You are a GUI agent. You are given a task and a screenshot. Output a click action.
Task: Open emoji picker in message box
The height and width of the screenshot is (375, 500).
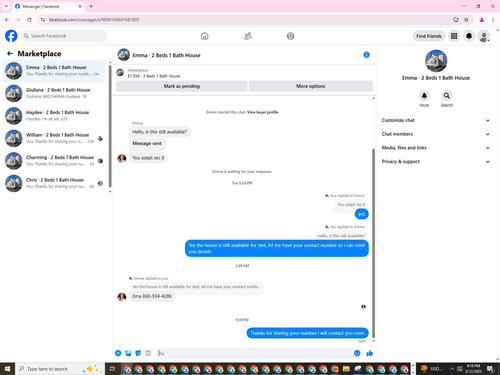pyautogui.click(x=357, y=353)
